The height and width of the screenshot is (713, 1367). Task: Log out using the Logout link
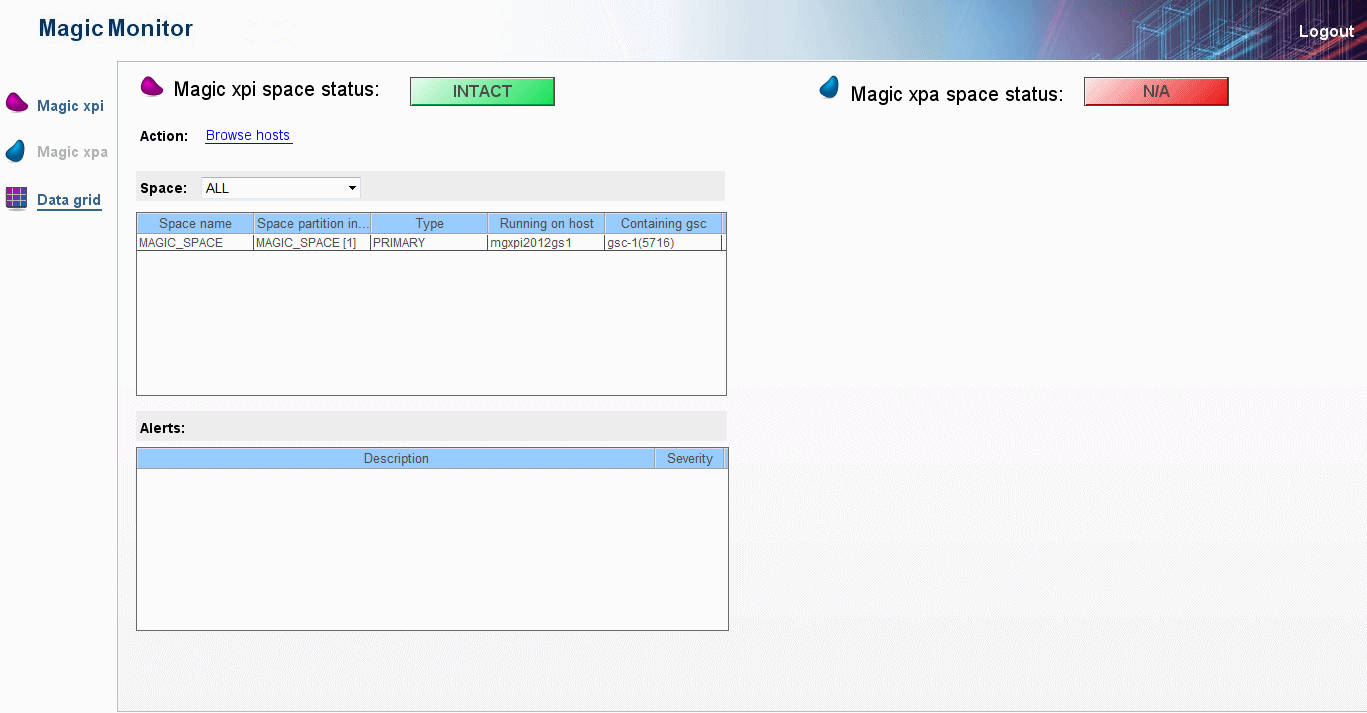[x=1326, y=31]
